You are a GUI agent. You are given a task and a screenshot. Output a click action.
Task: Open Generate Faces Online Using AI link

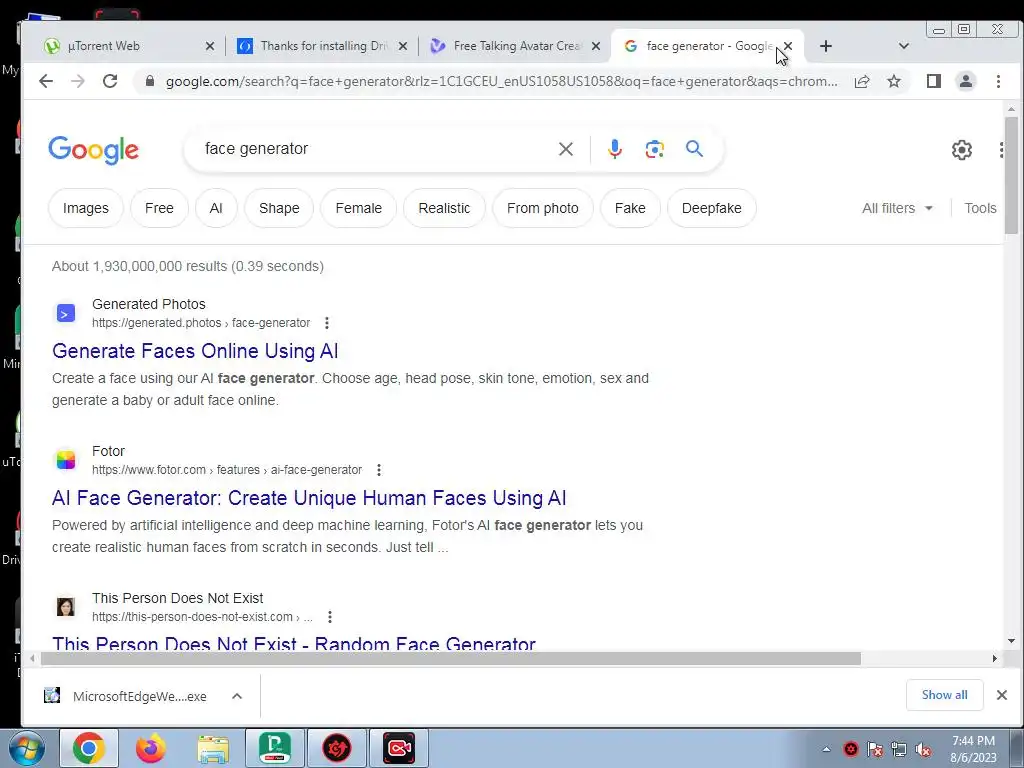[x=195, y=351]
